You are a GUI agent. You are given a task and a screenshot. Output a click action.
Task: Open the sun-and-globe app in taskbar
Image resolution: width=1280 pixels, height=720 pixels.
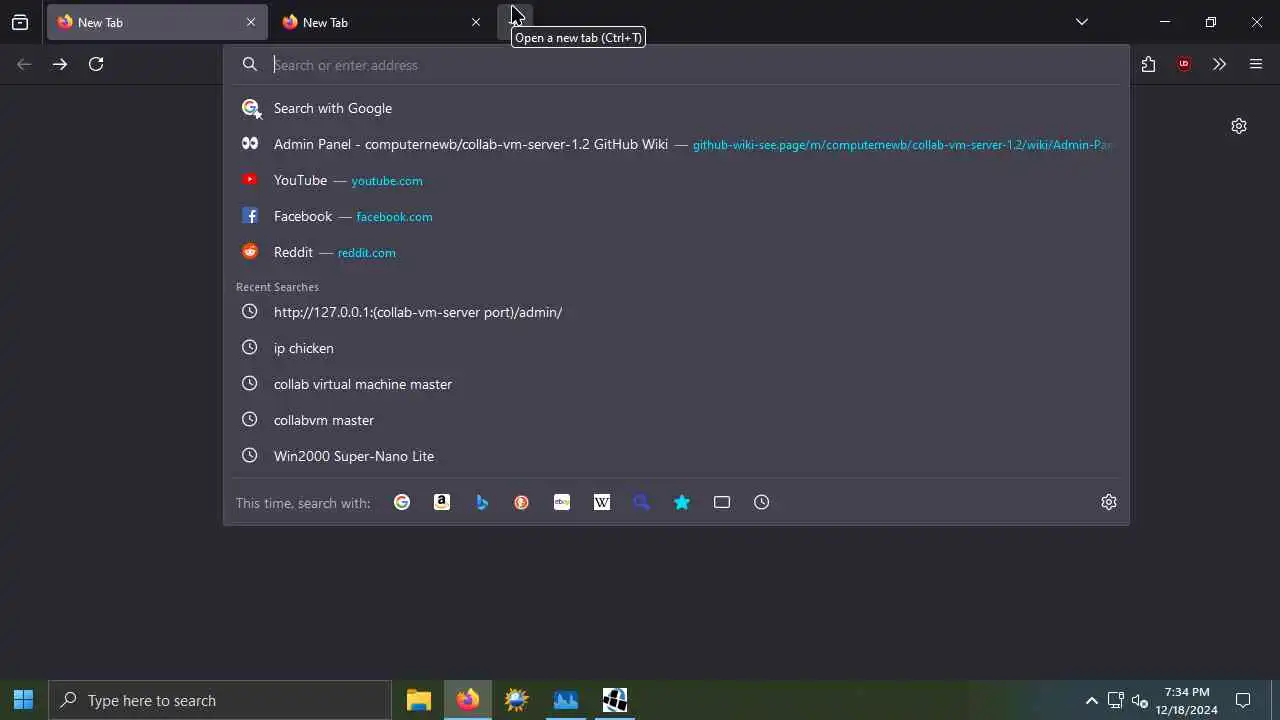(517, 700)
